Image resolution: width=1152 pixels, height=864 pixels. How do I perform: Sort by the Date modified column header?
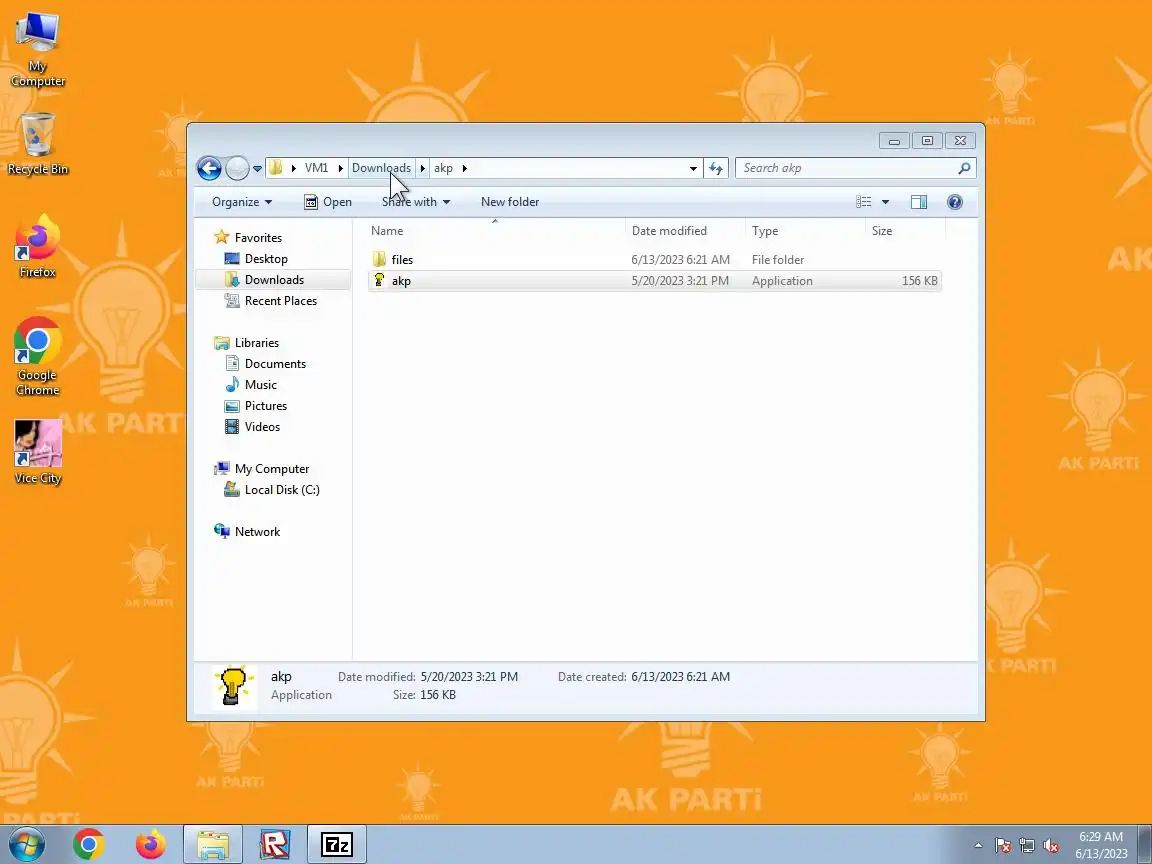click(685, 231)
